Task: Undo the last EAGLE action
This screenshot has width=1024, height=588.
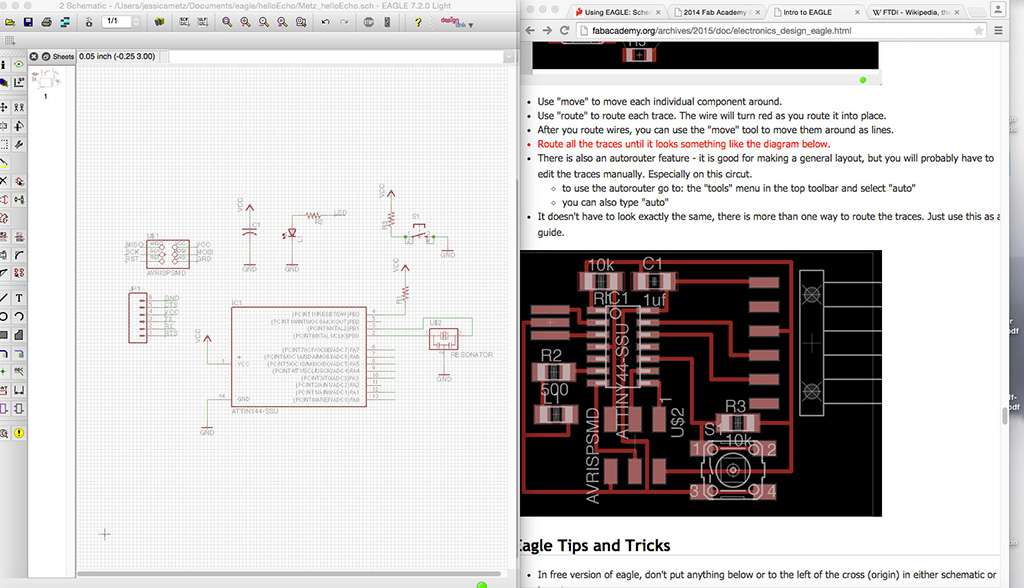Action: [325, 22]
